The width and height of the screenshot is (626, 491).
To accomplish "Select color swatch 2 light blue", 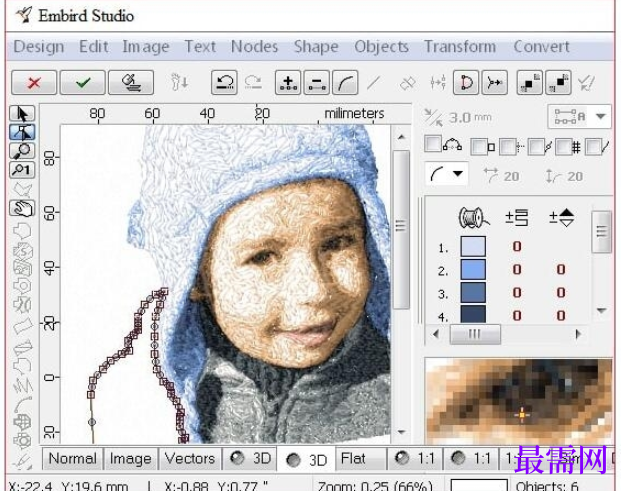I will point(473,269).
